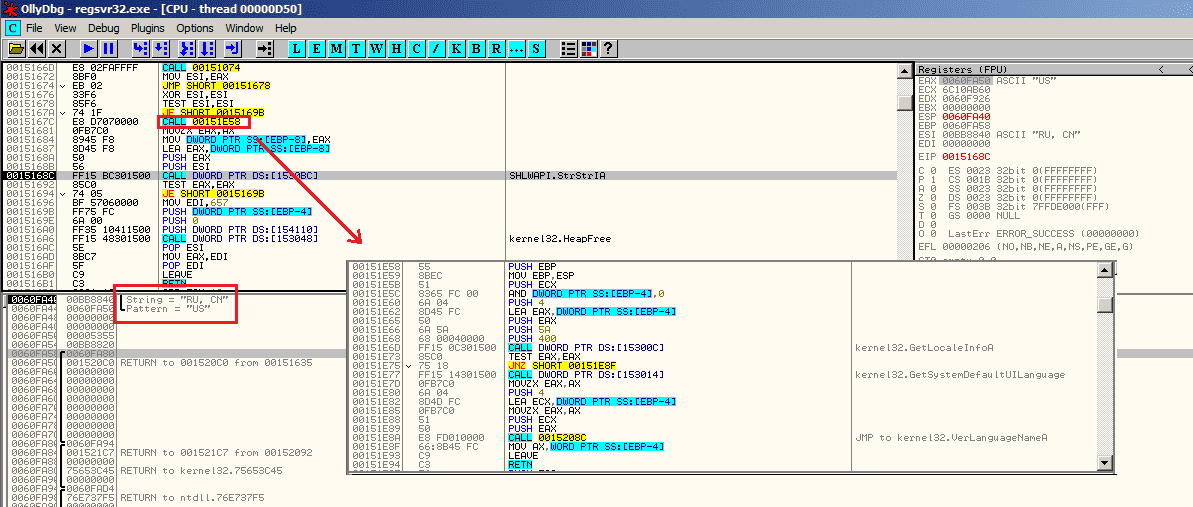Open appearance color grid icon
This screenshot has height=507, width=1193.
[x=588, y=49]
